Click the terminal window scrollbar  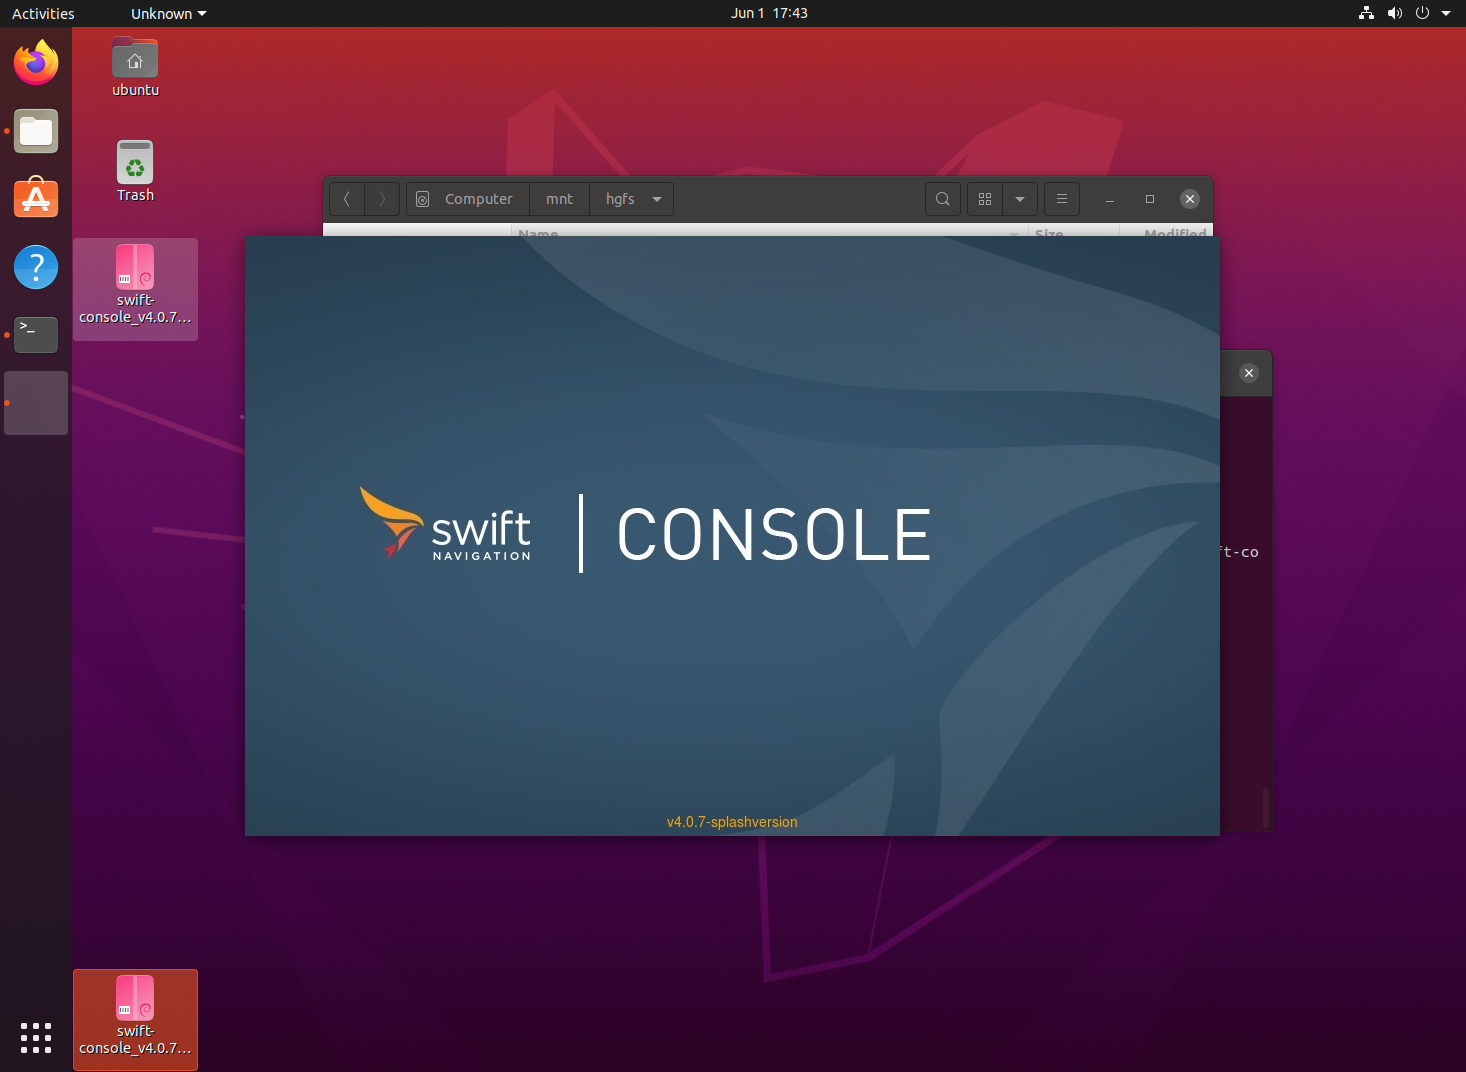pyautogui.click(x=1266, y=807)
